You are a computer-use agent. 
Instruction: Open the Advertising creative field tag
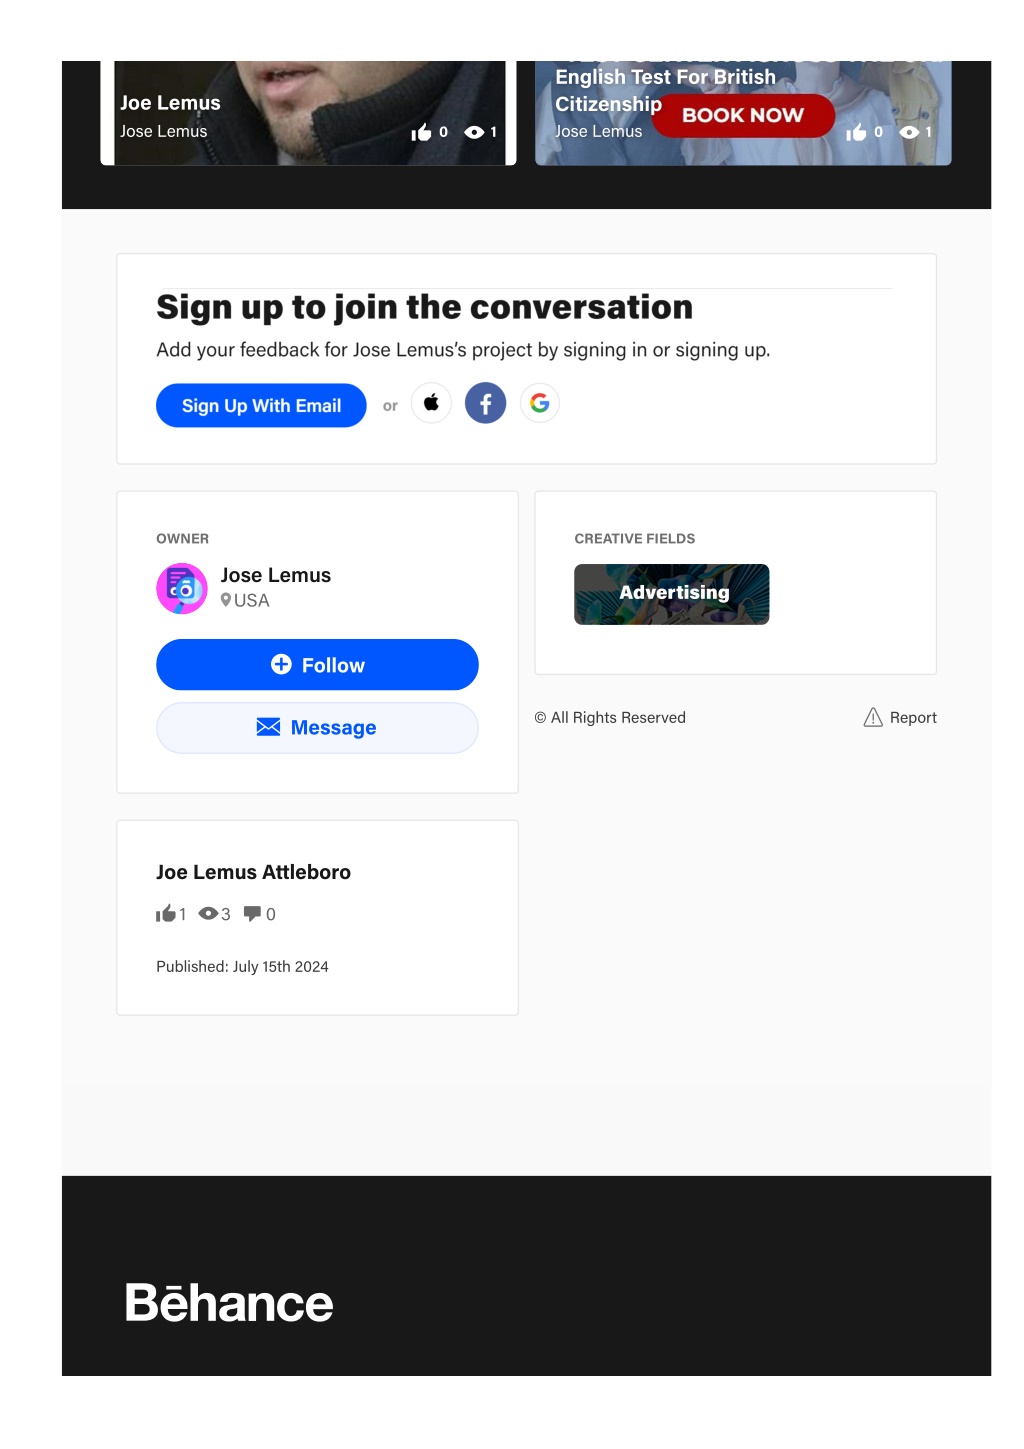672,594
